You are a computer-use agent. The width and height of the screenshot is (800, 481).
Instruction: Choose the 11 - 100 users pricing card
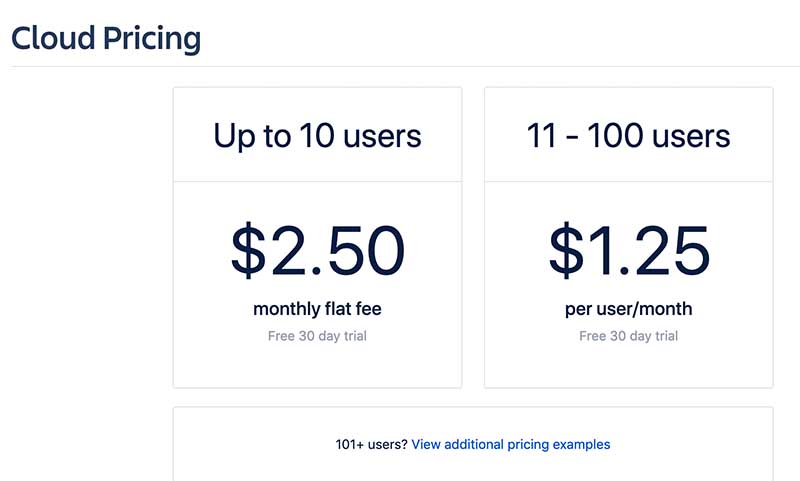pyautogui.click(x=629, y=238)
